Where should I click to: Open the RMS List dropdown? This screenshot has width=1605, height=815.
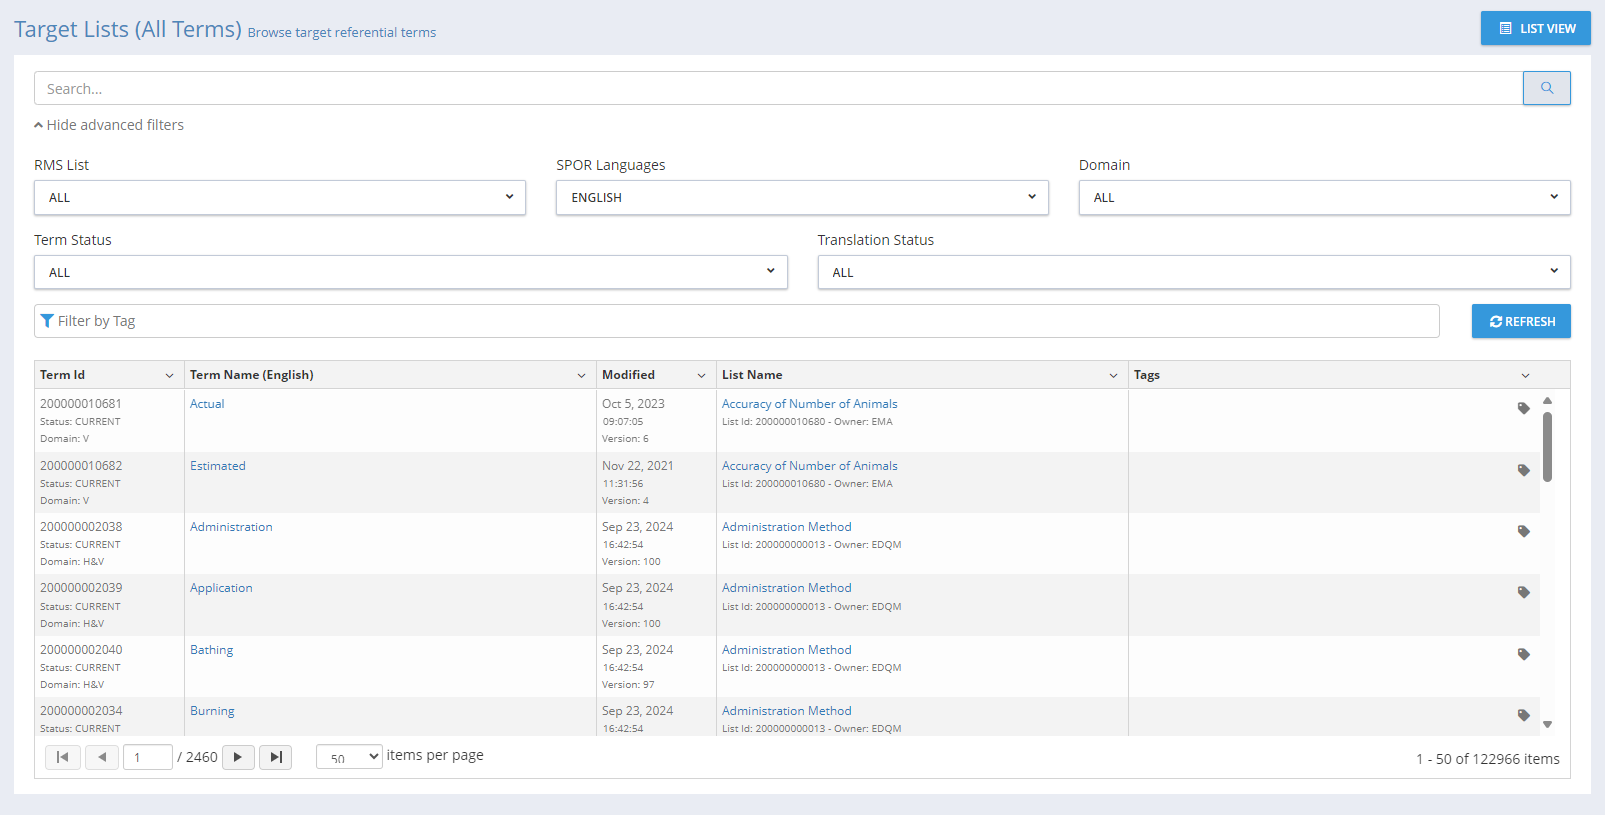(x=280, y=198)
